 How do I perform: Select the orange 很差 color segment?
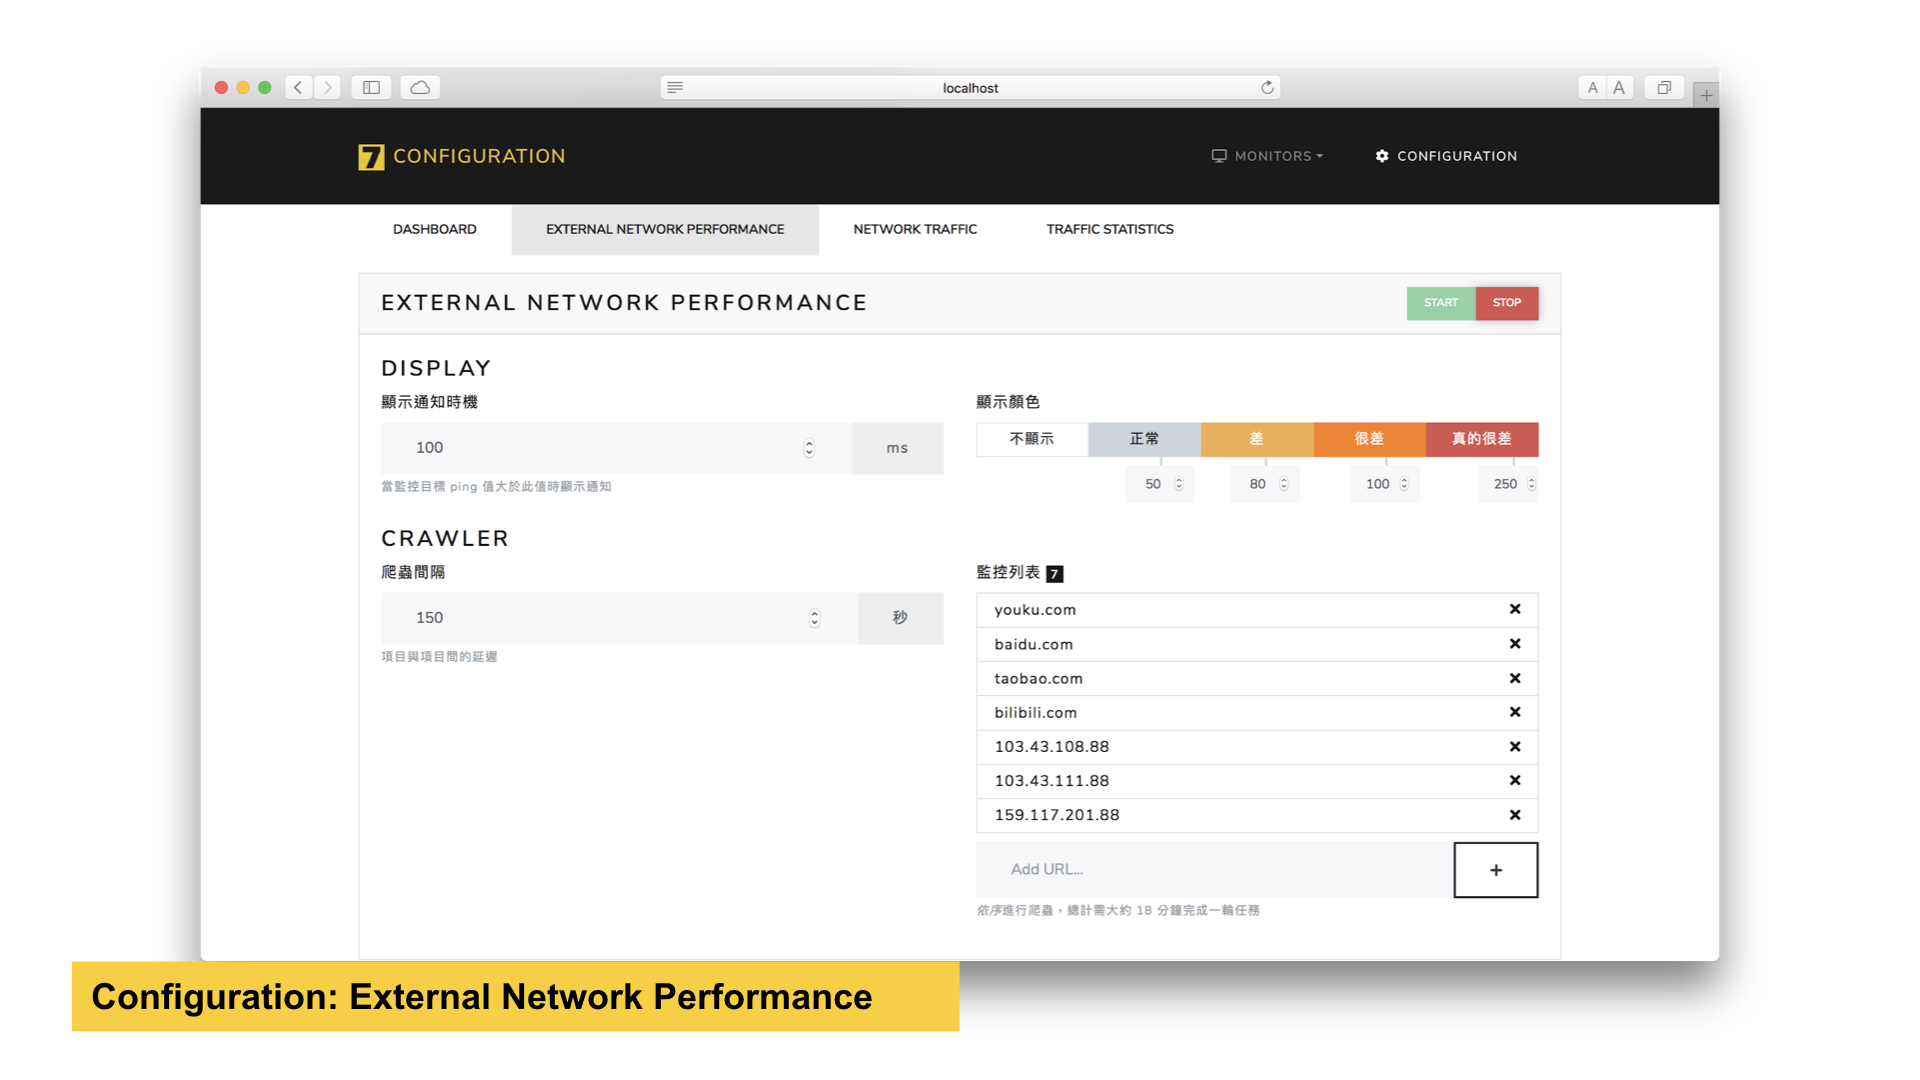point(1369,439)
